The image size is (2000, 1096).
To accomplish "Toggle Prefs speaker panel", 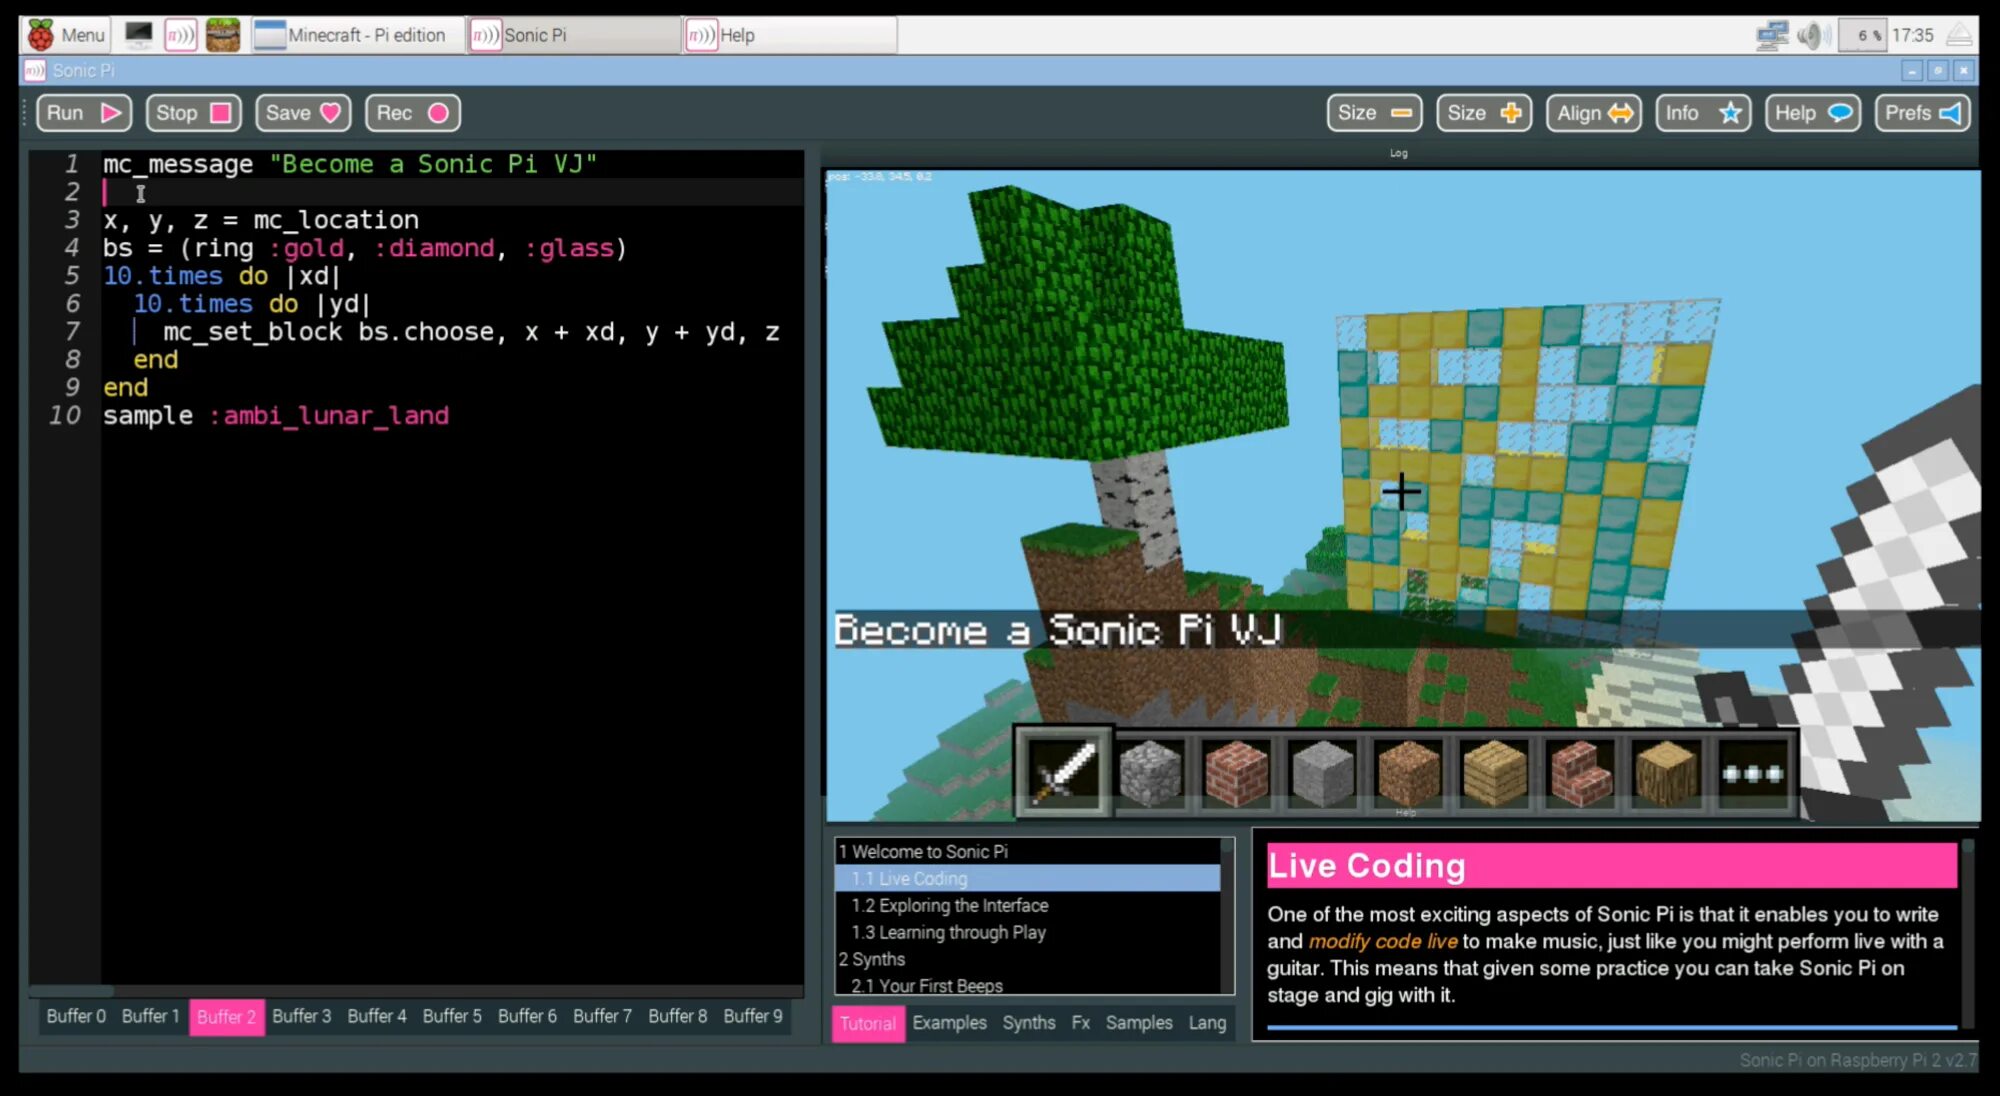I will click(1922, 113).
